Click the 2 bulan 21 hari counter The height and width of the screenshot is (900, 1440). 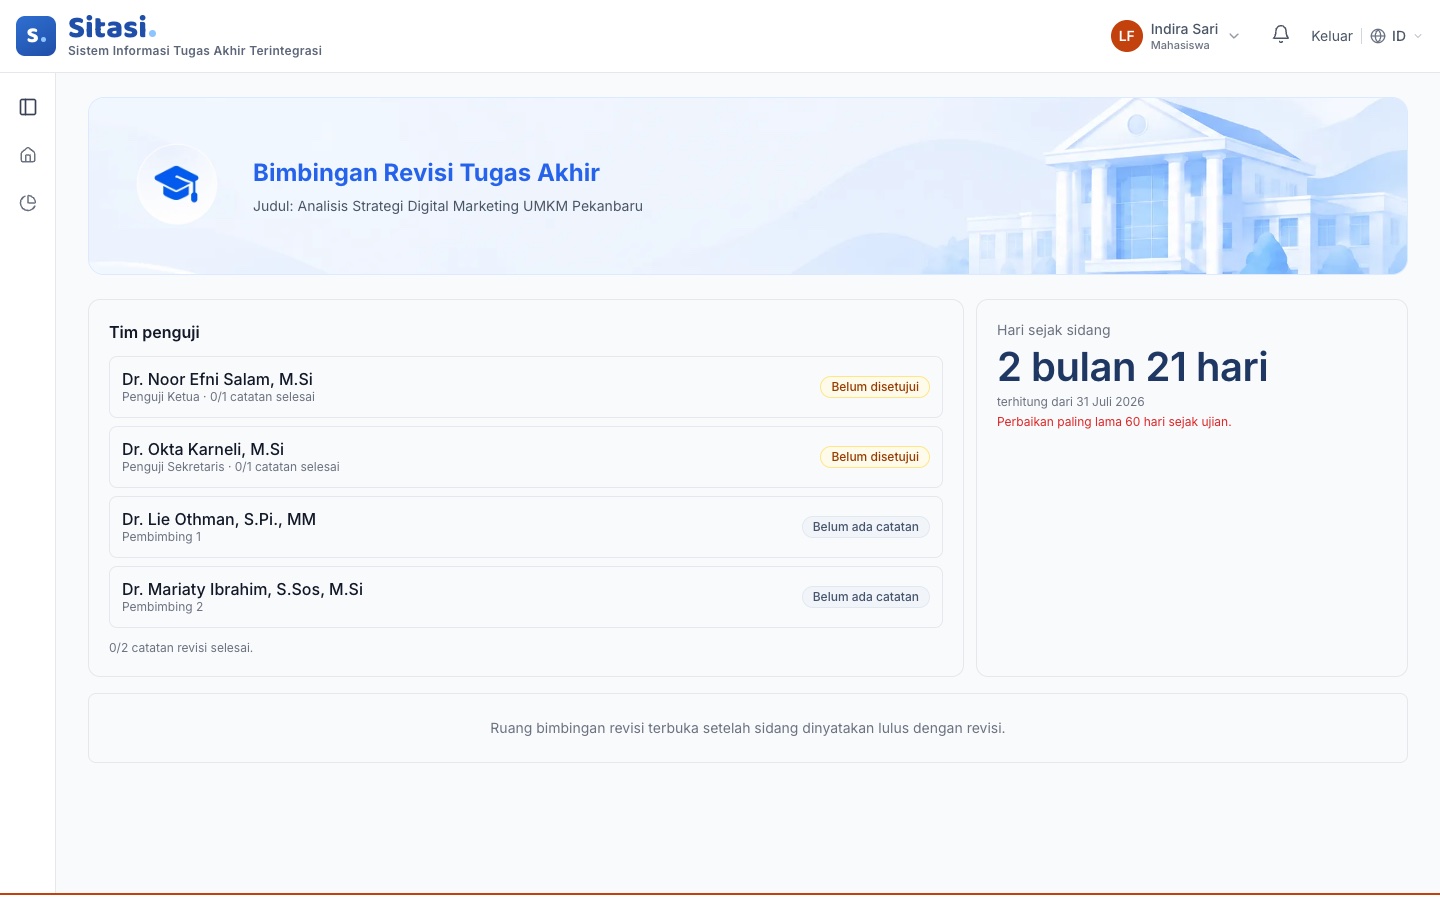tap(1132, 367)
